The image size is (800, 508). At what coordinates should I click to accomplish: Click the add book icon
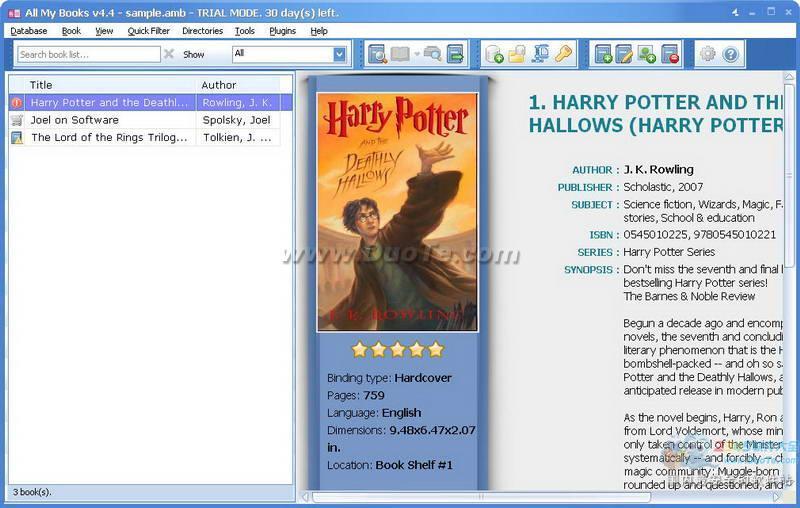pyautogui.click(x=603, y=54)
